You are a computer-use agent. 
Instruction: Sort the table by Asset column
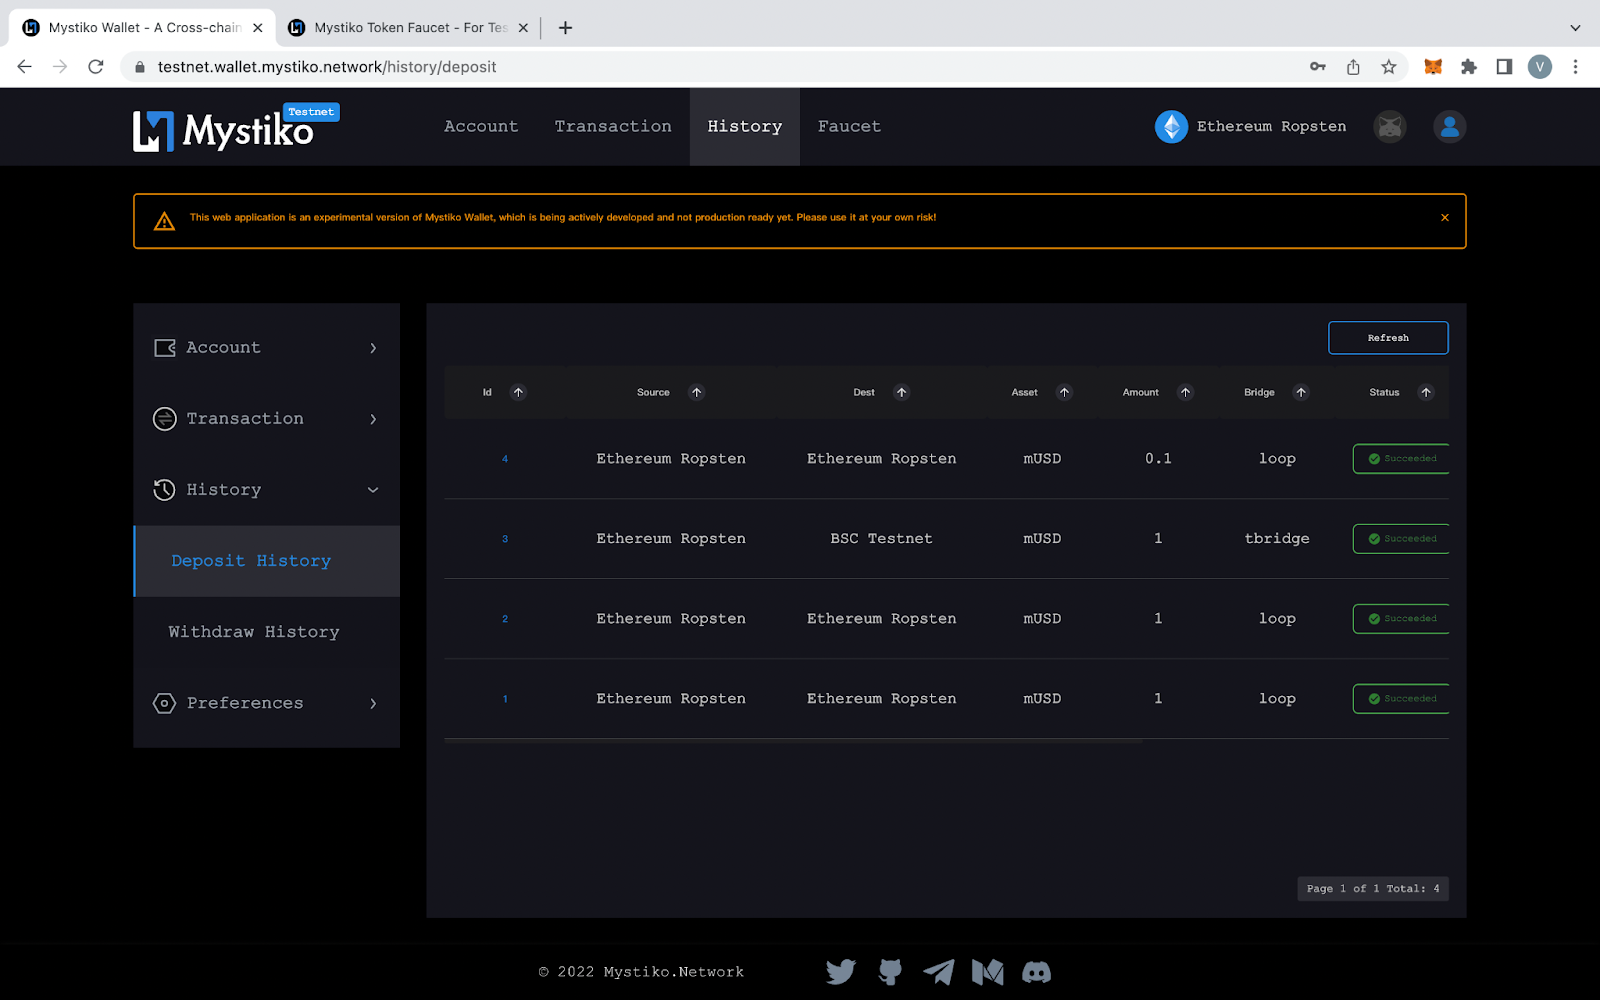[x=1065, y=392]
